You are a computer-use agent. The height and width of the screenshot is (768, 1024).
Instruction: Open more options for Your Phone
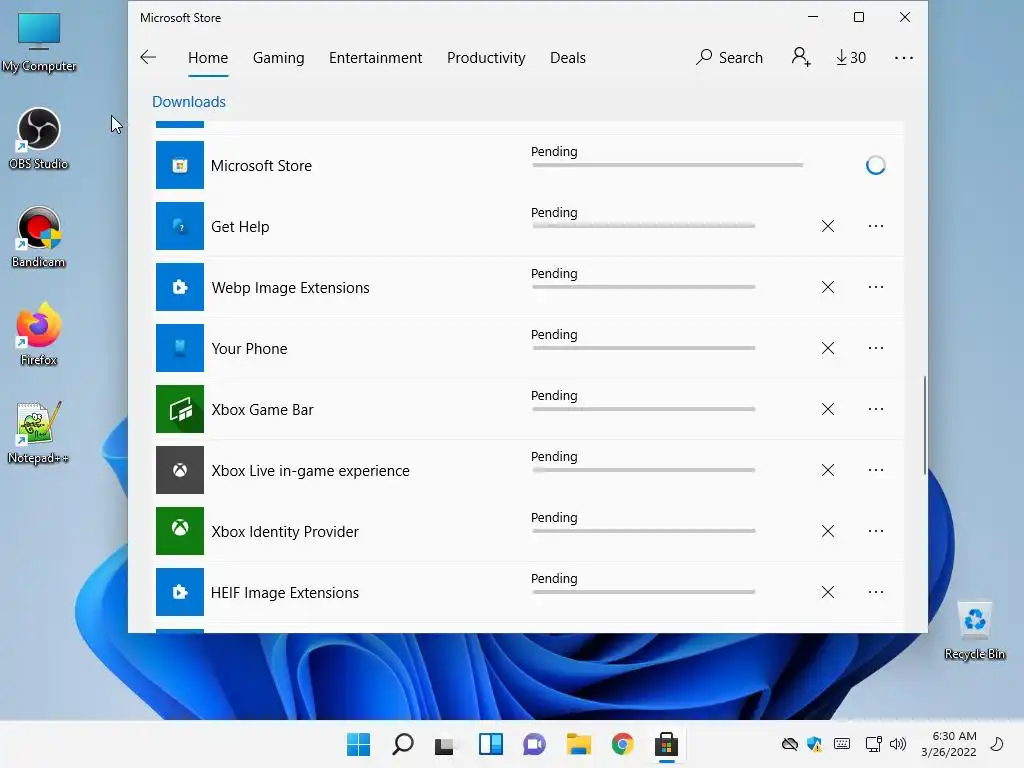click(x=876, y=348)
